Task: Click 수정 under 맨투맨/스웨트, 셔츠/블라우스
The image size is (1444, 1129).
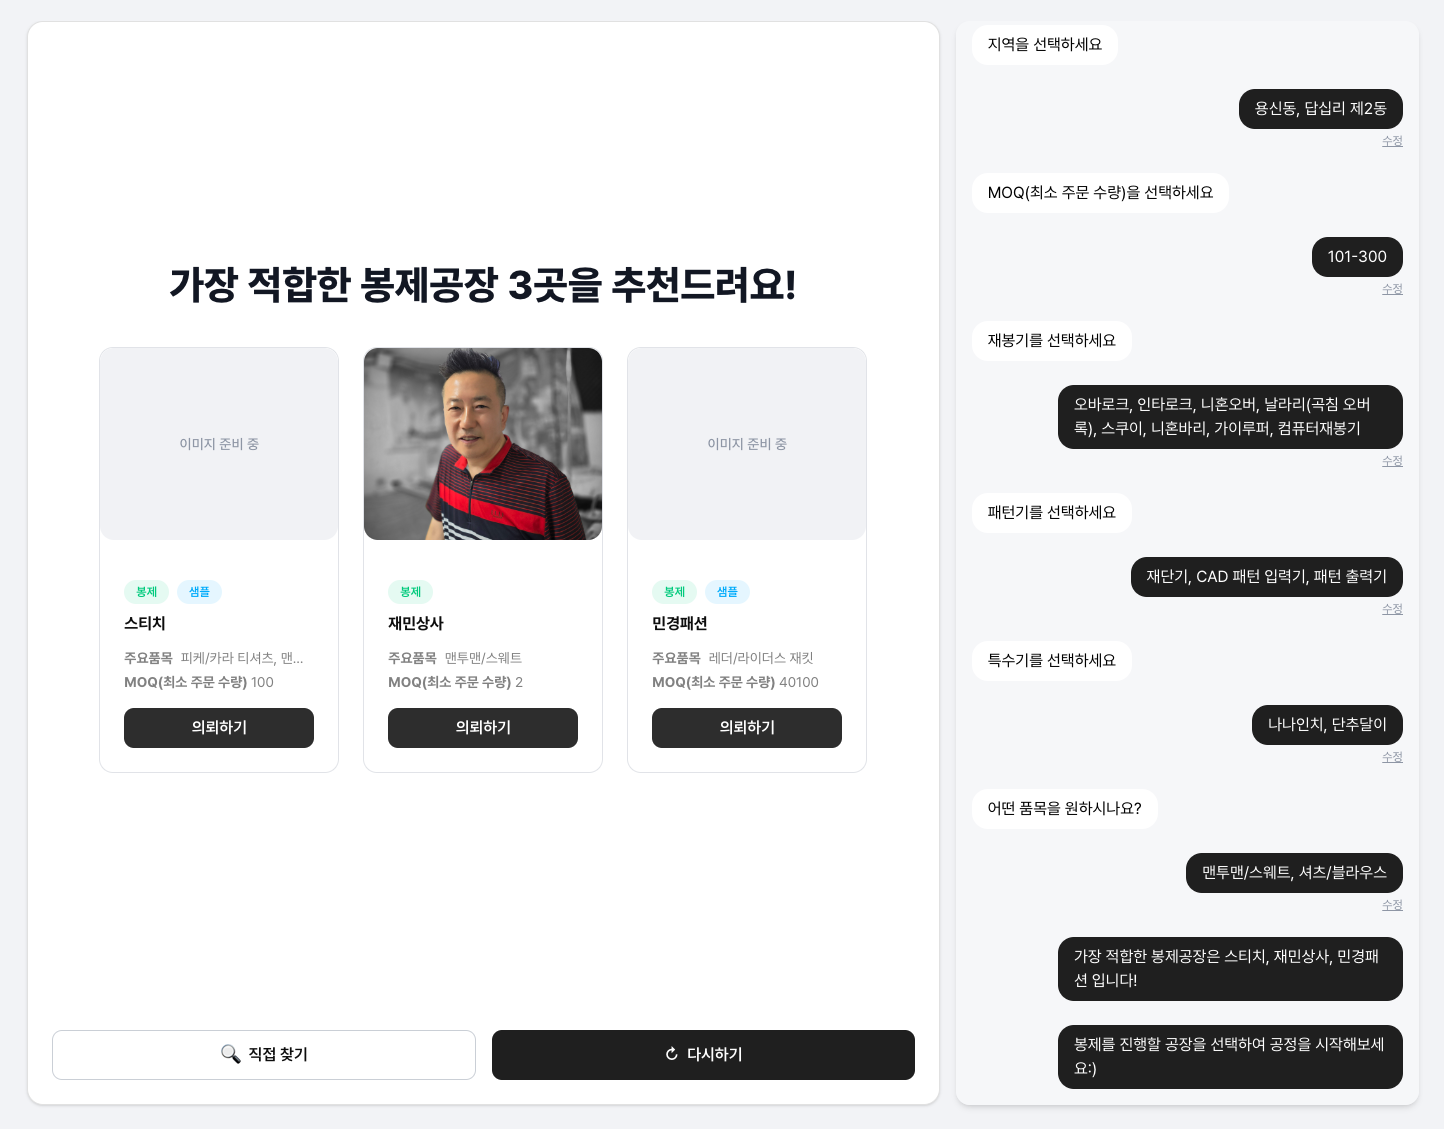Action: (x=1392, y=905)
